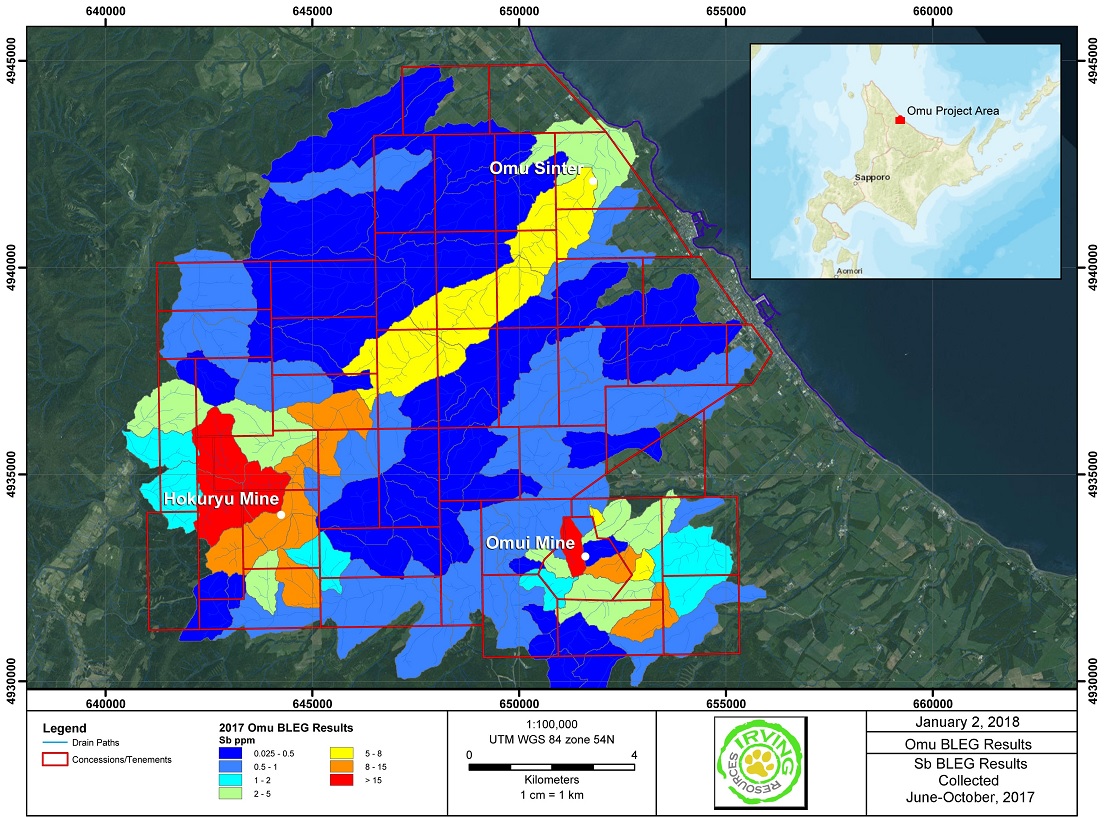Click the left axis label 4945000

(x=11, y=61)
